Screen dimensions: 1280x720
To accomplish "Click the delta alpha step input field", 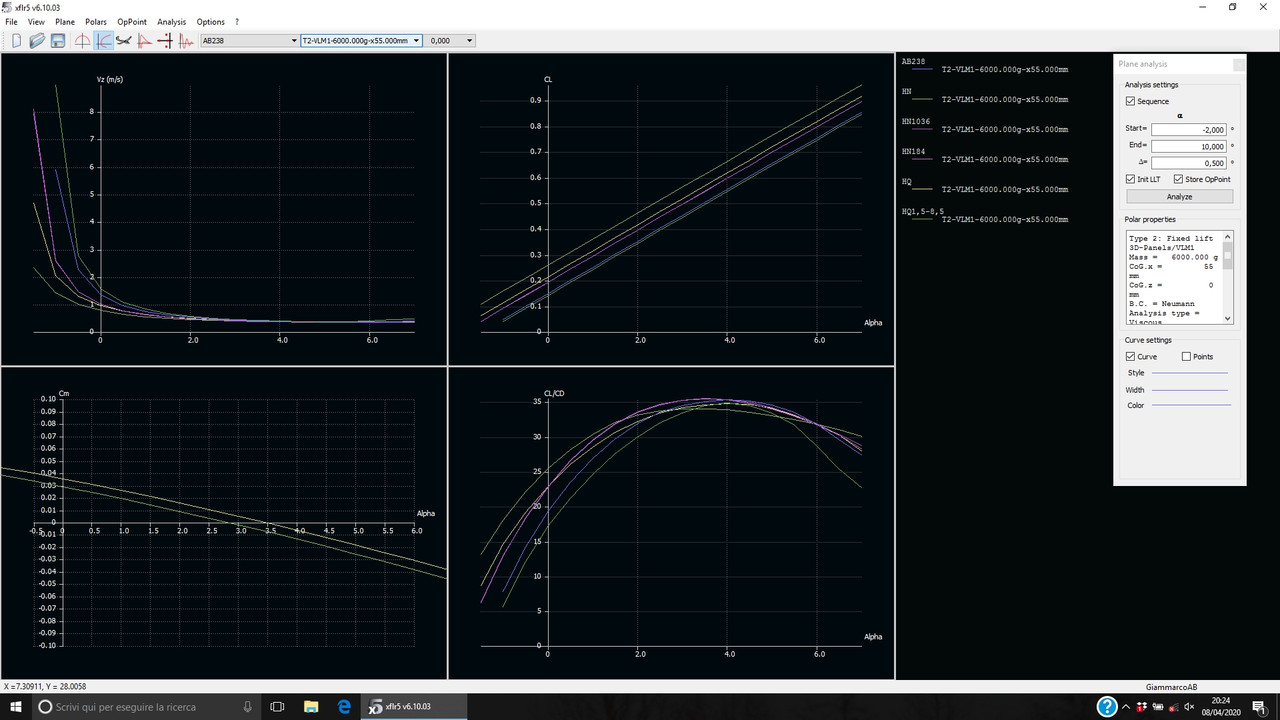I will (1188, 162).
